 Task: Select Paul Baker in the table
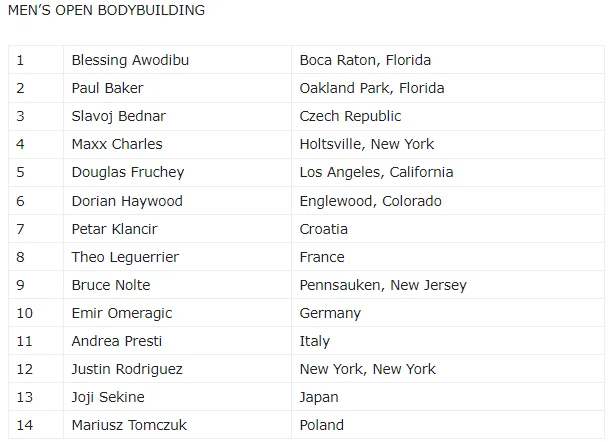pos(107,88)
